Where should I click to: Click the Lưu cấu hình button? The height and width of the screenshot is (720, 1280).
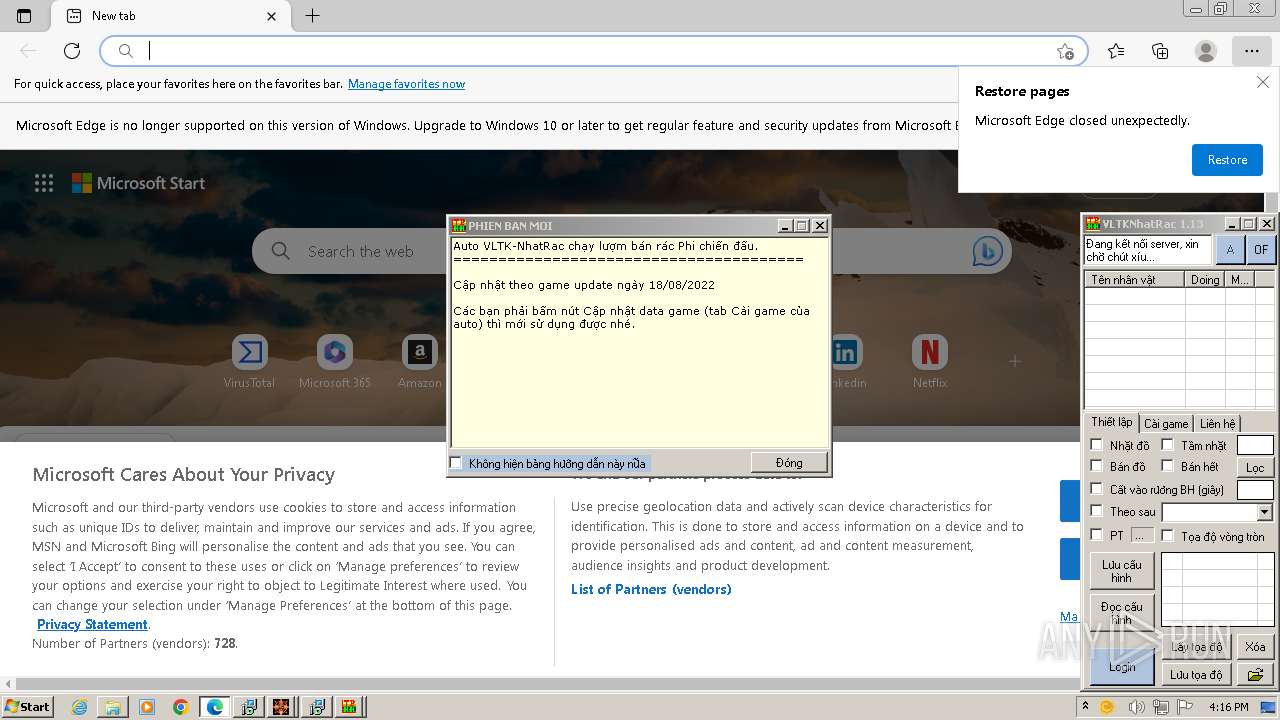[x=1122, y=571]
